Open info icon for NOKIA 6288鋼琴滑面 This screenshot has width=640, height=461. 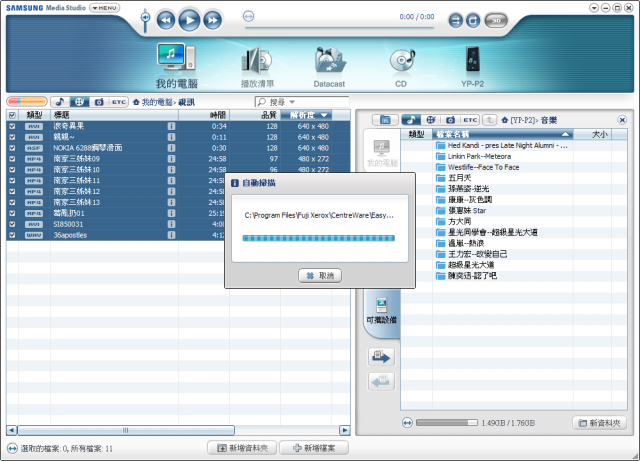171,148
